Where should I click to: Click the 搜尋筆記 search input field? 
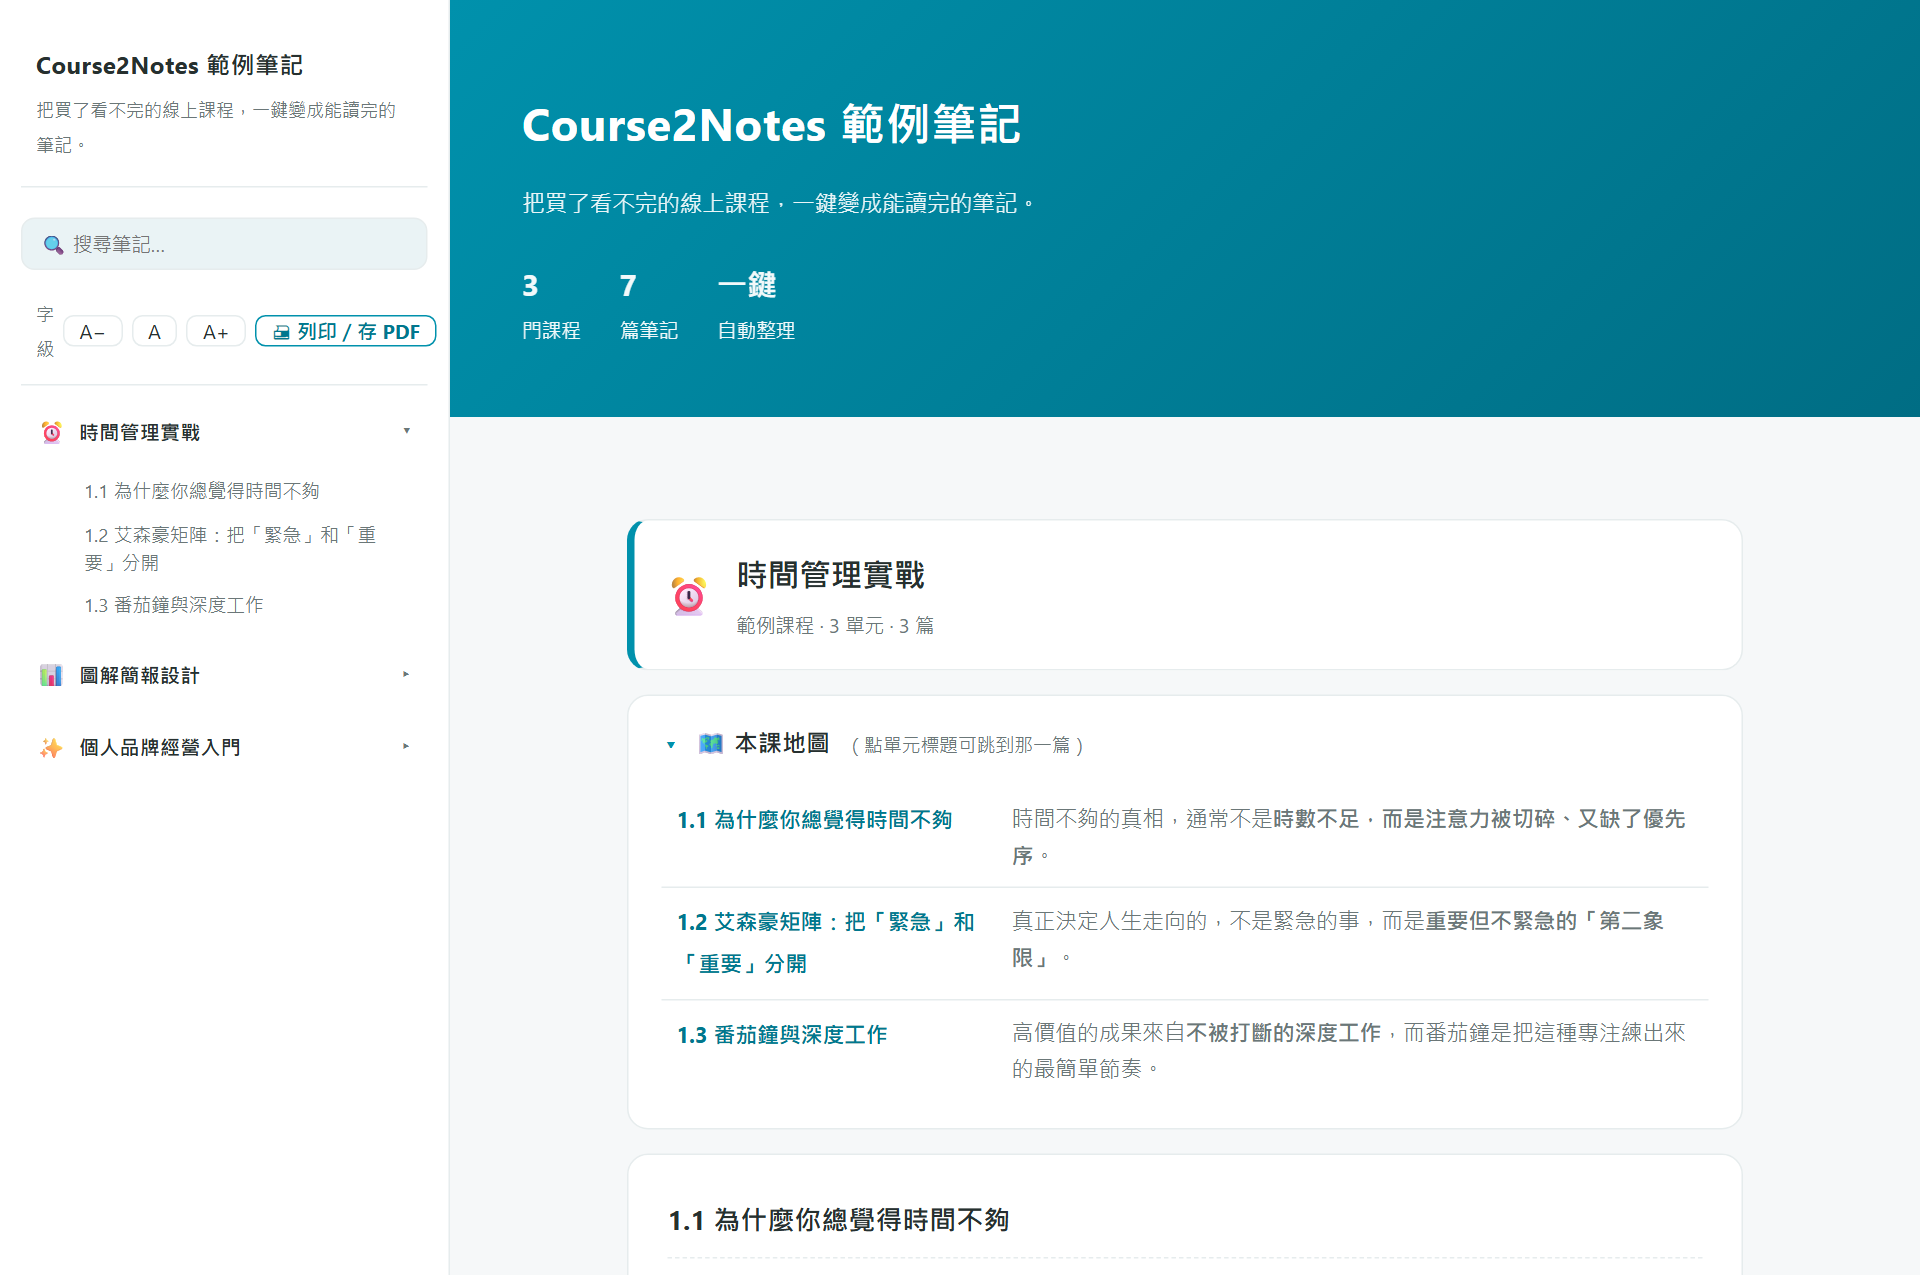224,244
